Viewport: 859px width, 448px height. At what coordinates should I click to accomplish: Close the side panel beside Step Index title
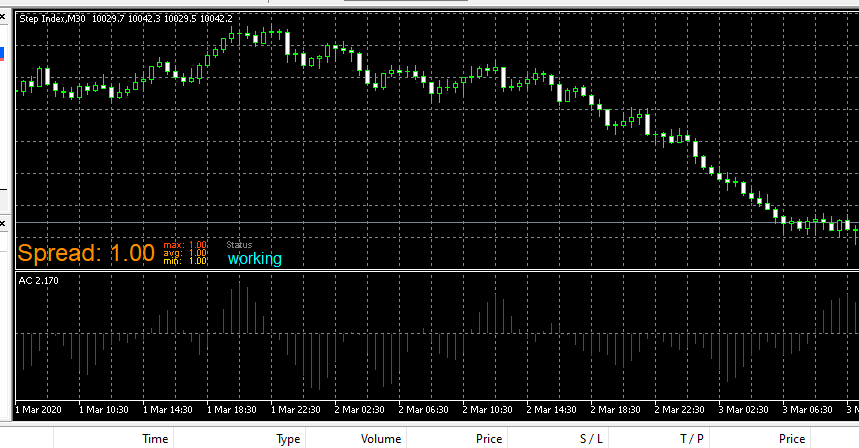click(x=3, y=17)
